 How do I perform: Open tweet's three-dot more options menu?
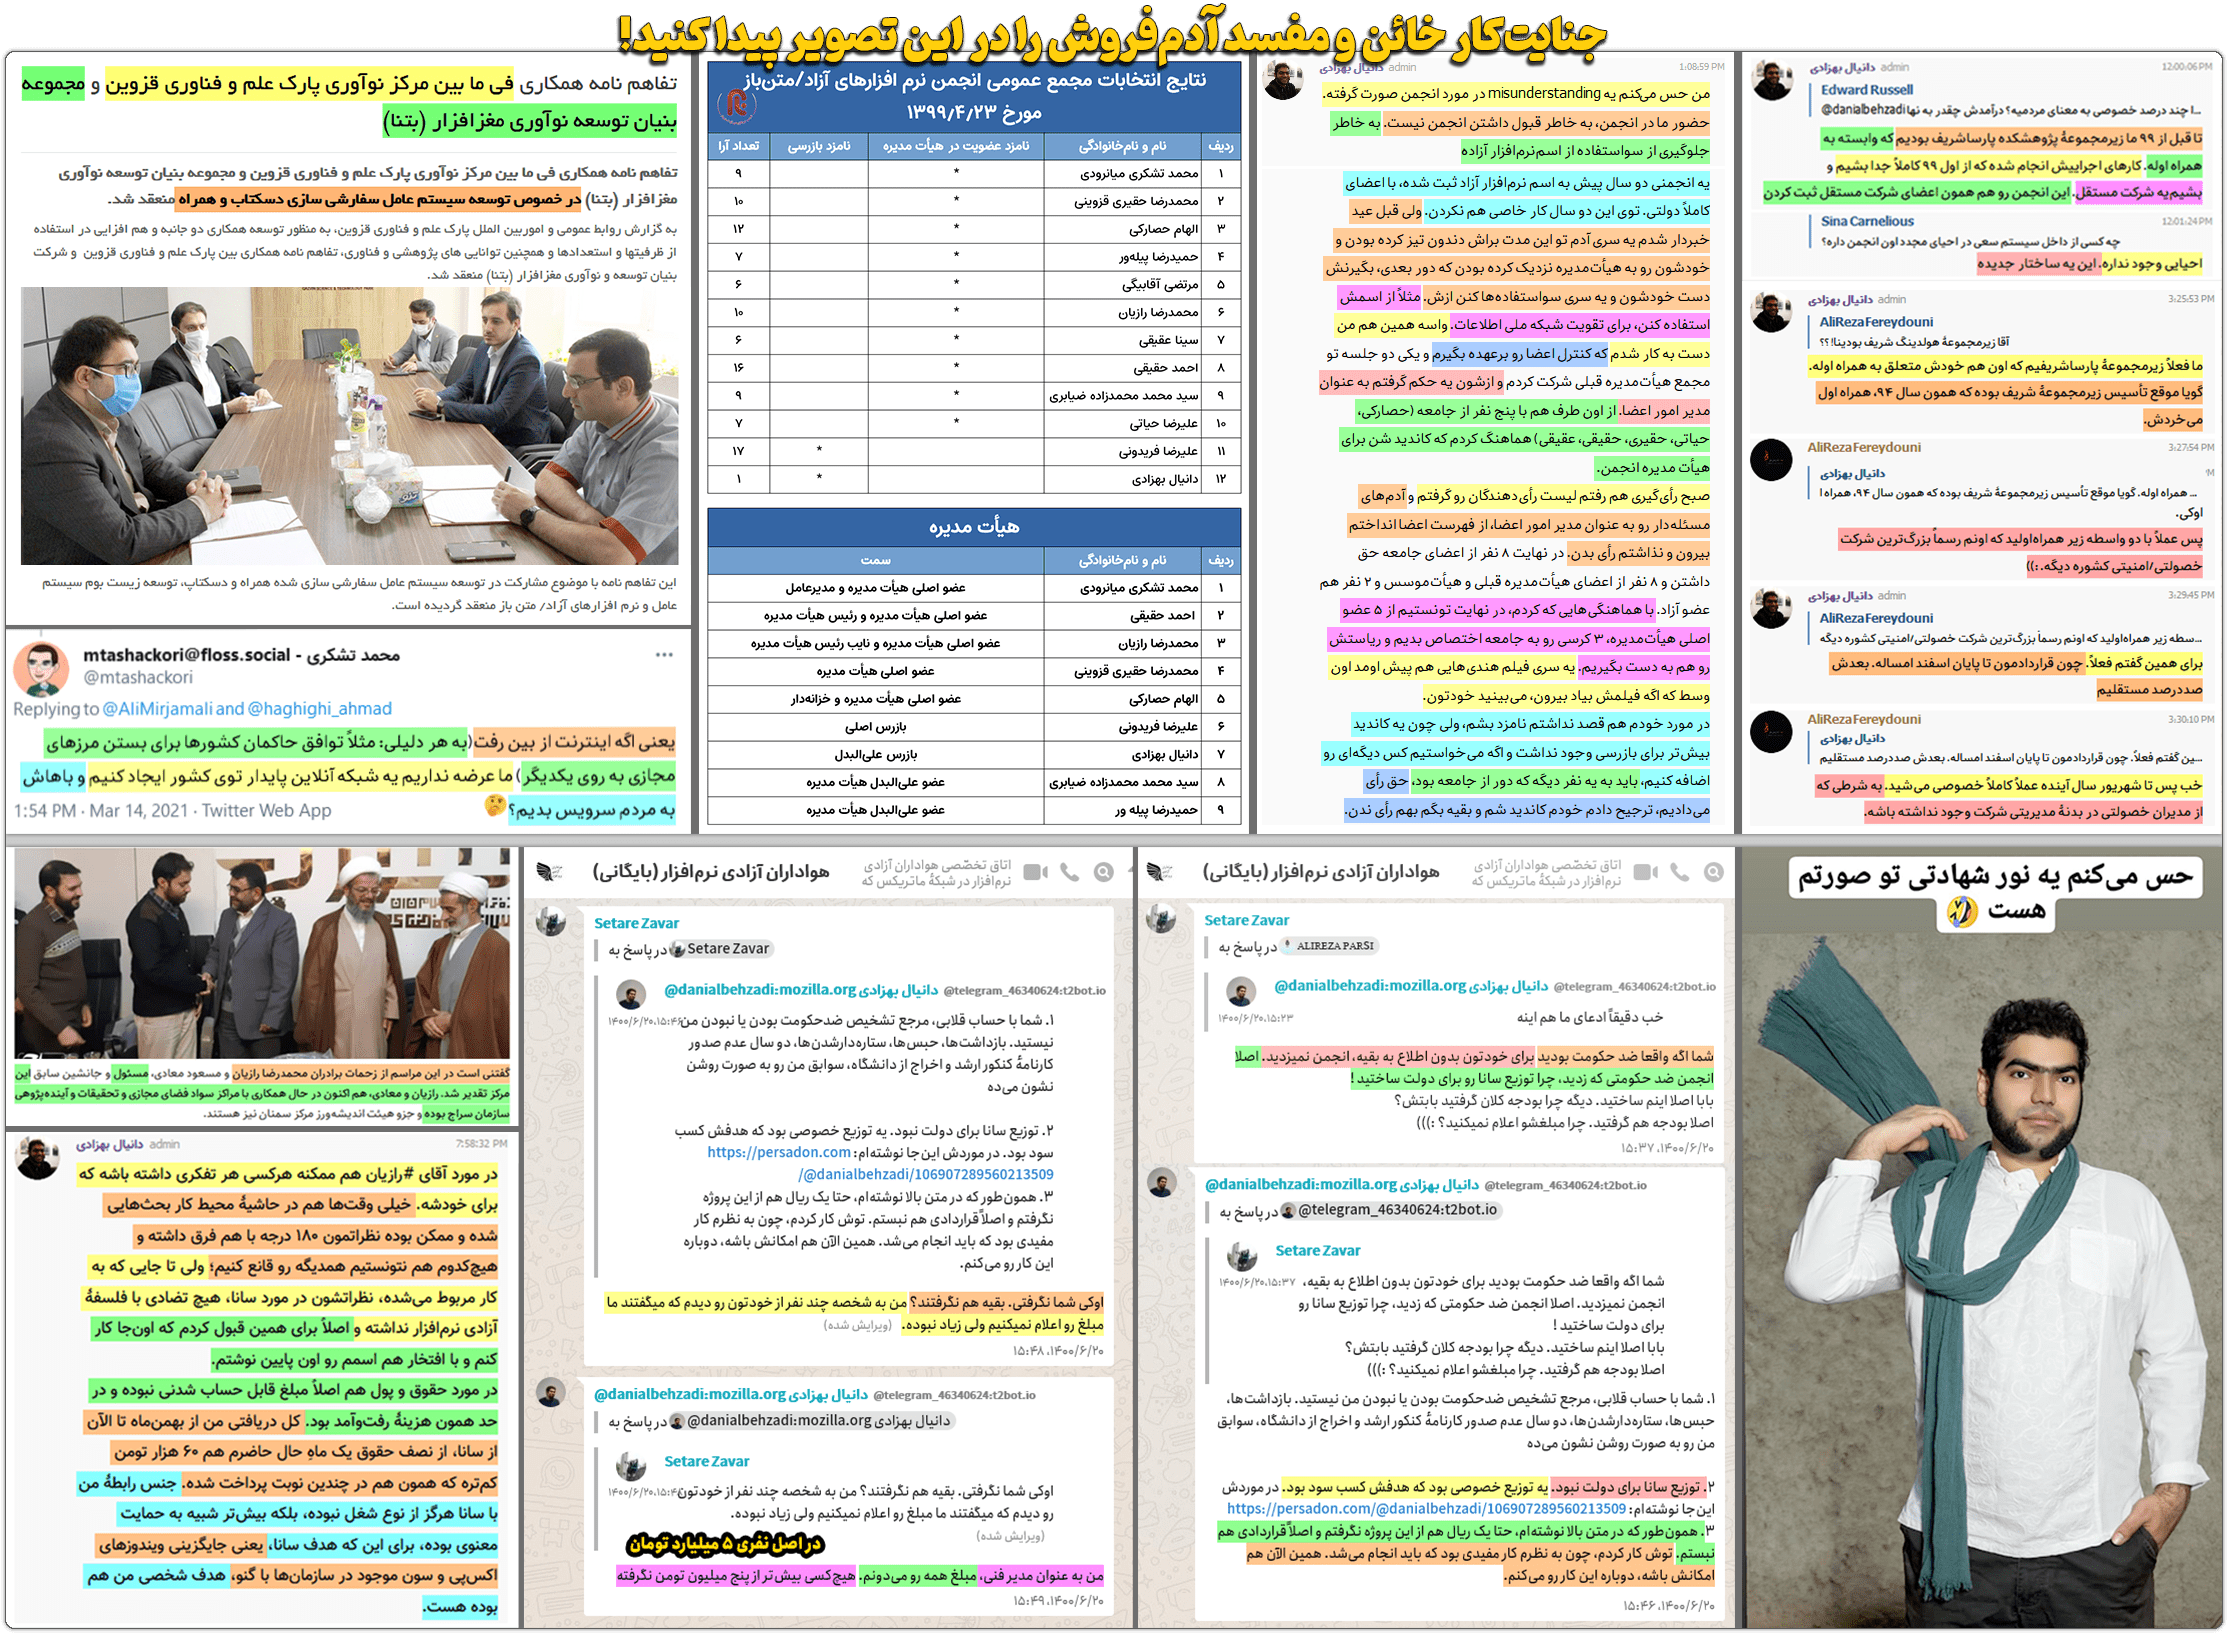coord(664,655)
